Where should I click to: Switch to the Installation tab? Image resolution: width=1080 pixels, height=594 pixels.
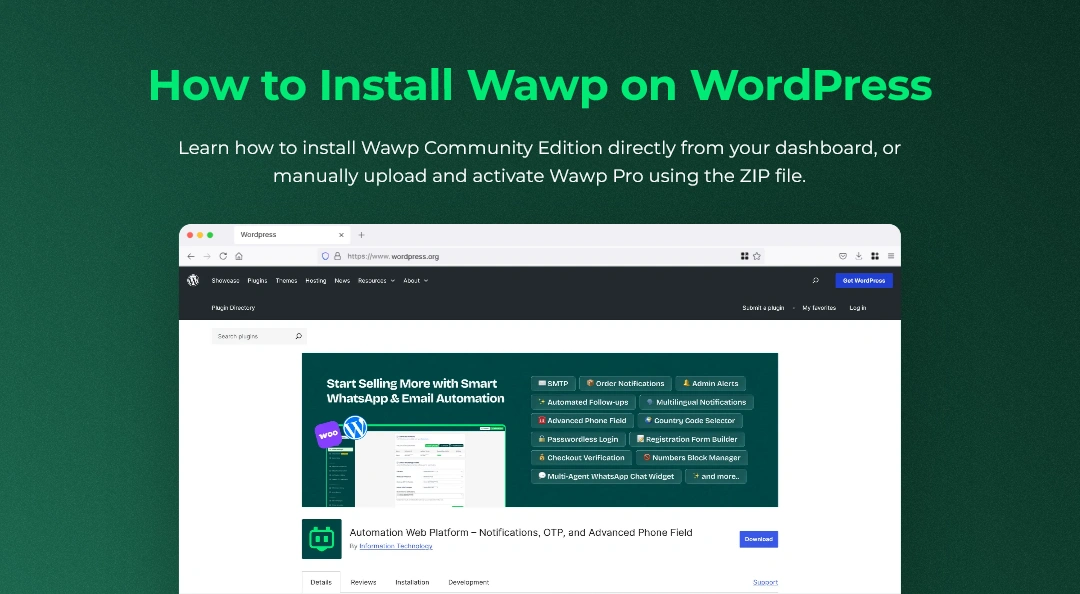tap(412, 582)
